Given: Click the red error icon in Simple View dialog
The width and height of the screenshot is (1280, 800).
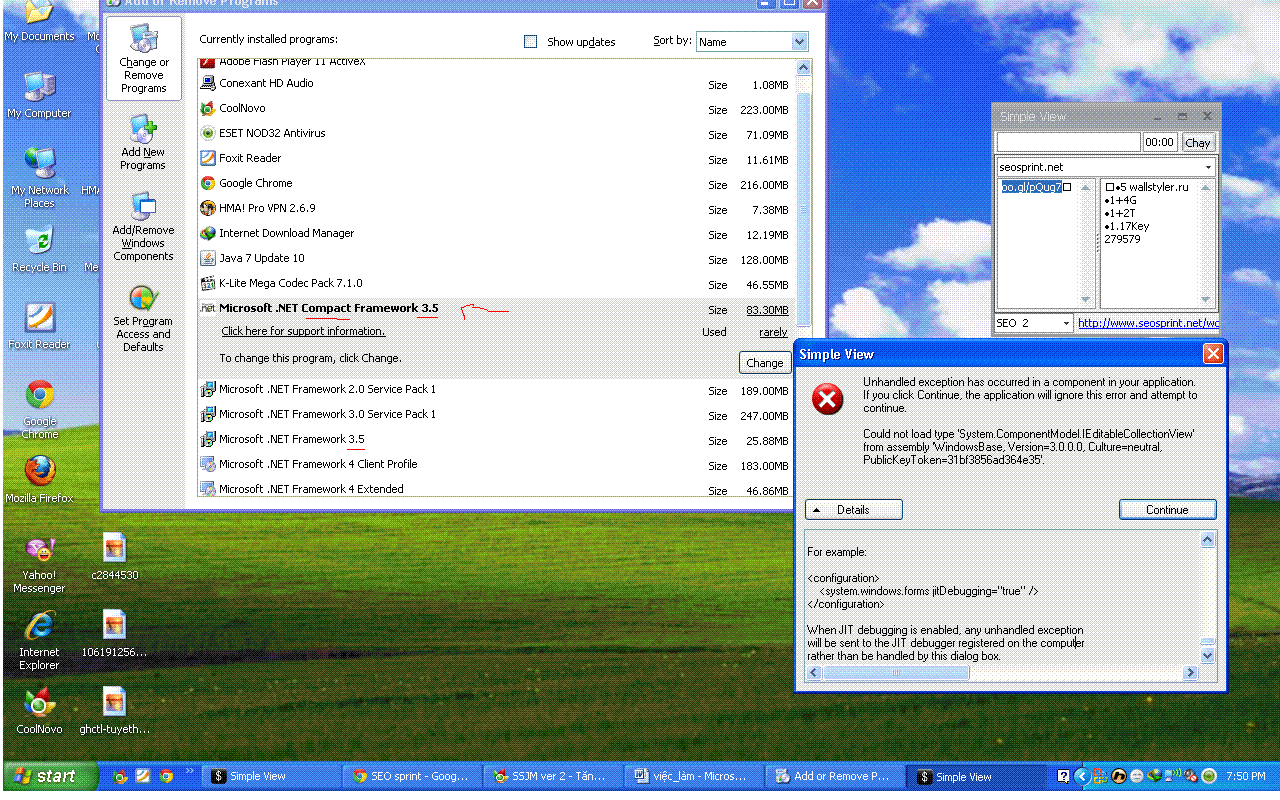Looking at the screenshot, I should pos(827,401).
